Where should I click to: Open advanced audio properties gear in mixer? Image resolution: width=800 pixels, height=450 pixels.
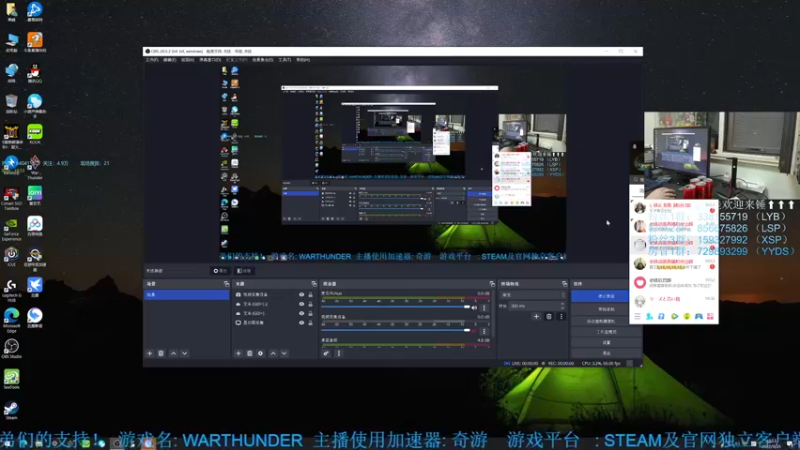click(x=326, y=353)
